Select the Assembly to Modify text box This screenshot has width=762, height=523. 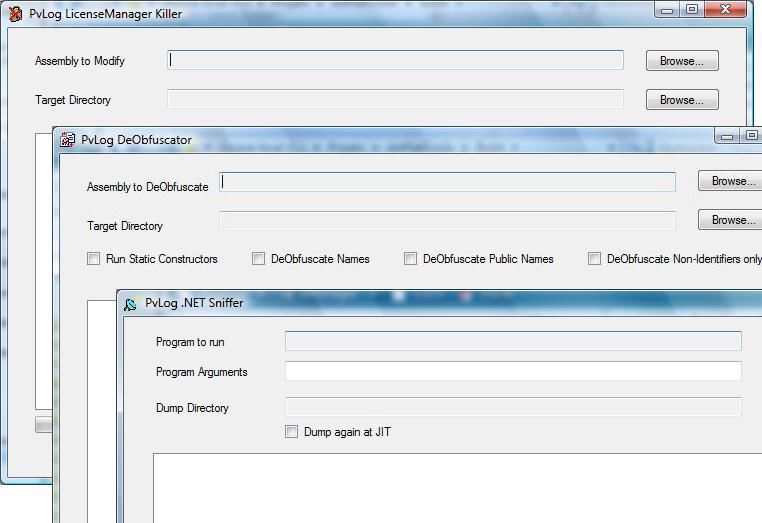pos(395,61)
